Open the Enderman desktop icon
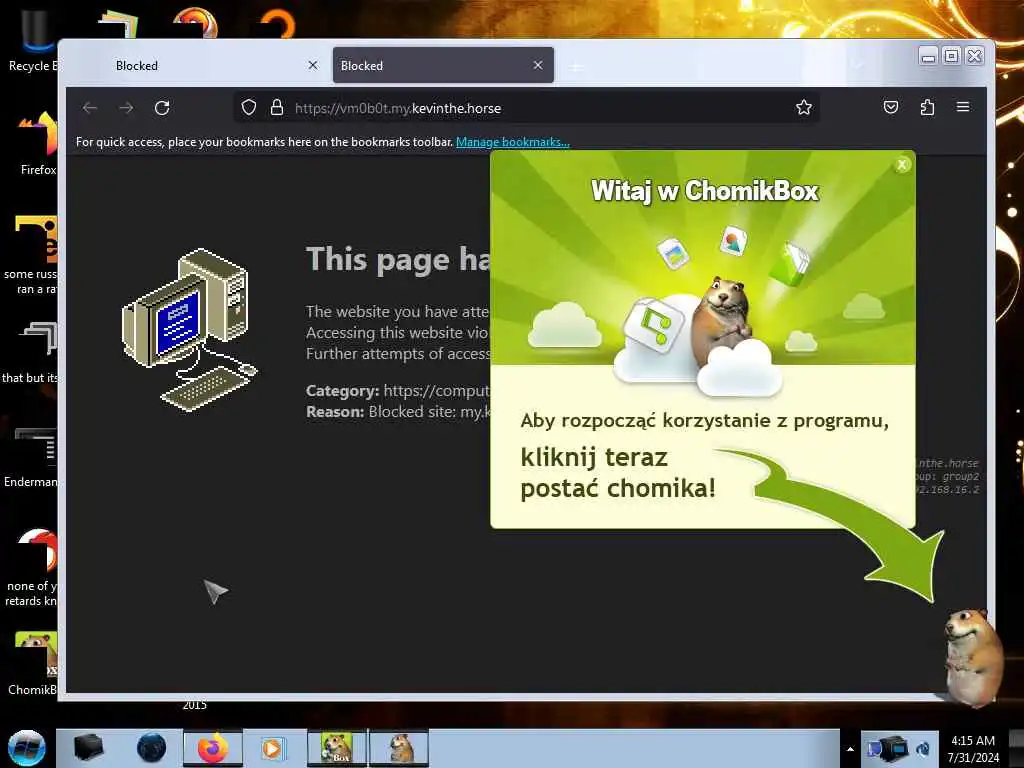The width and height of the screenshot is (1024, 768). tap(33, 457)
